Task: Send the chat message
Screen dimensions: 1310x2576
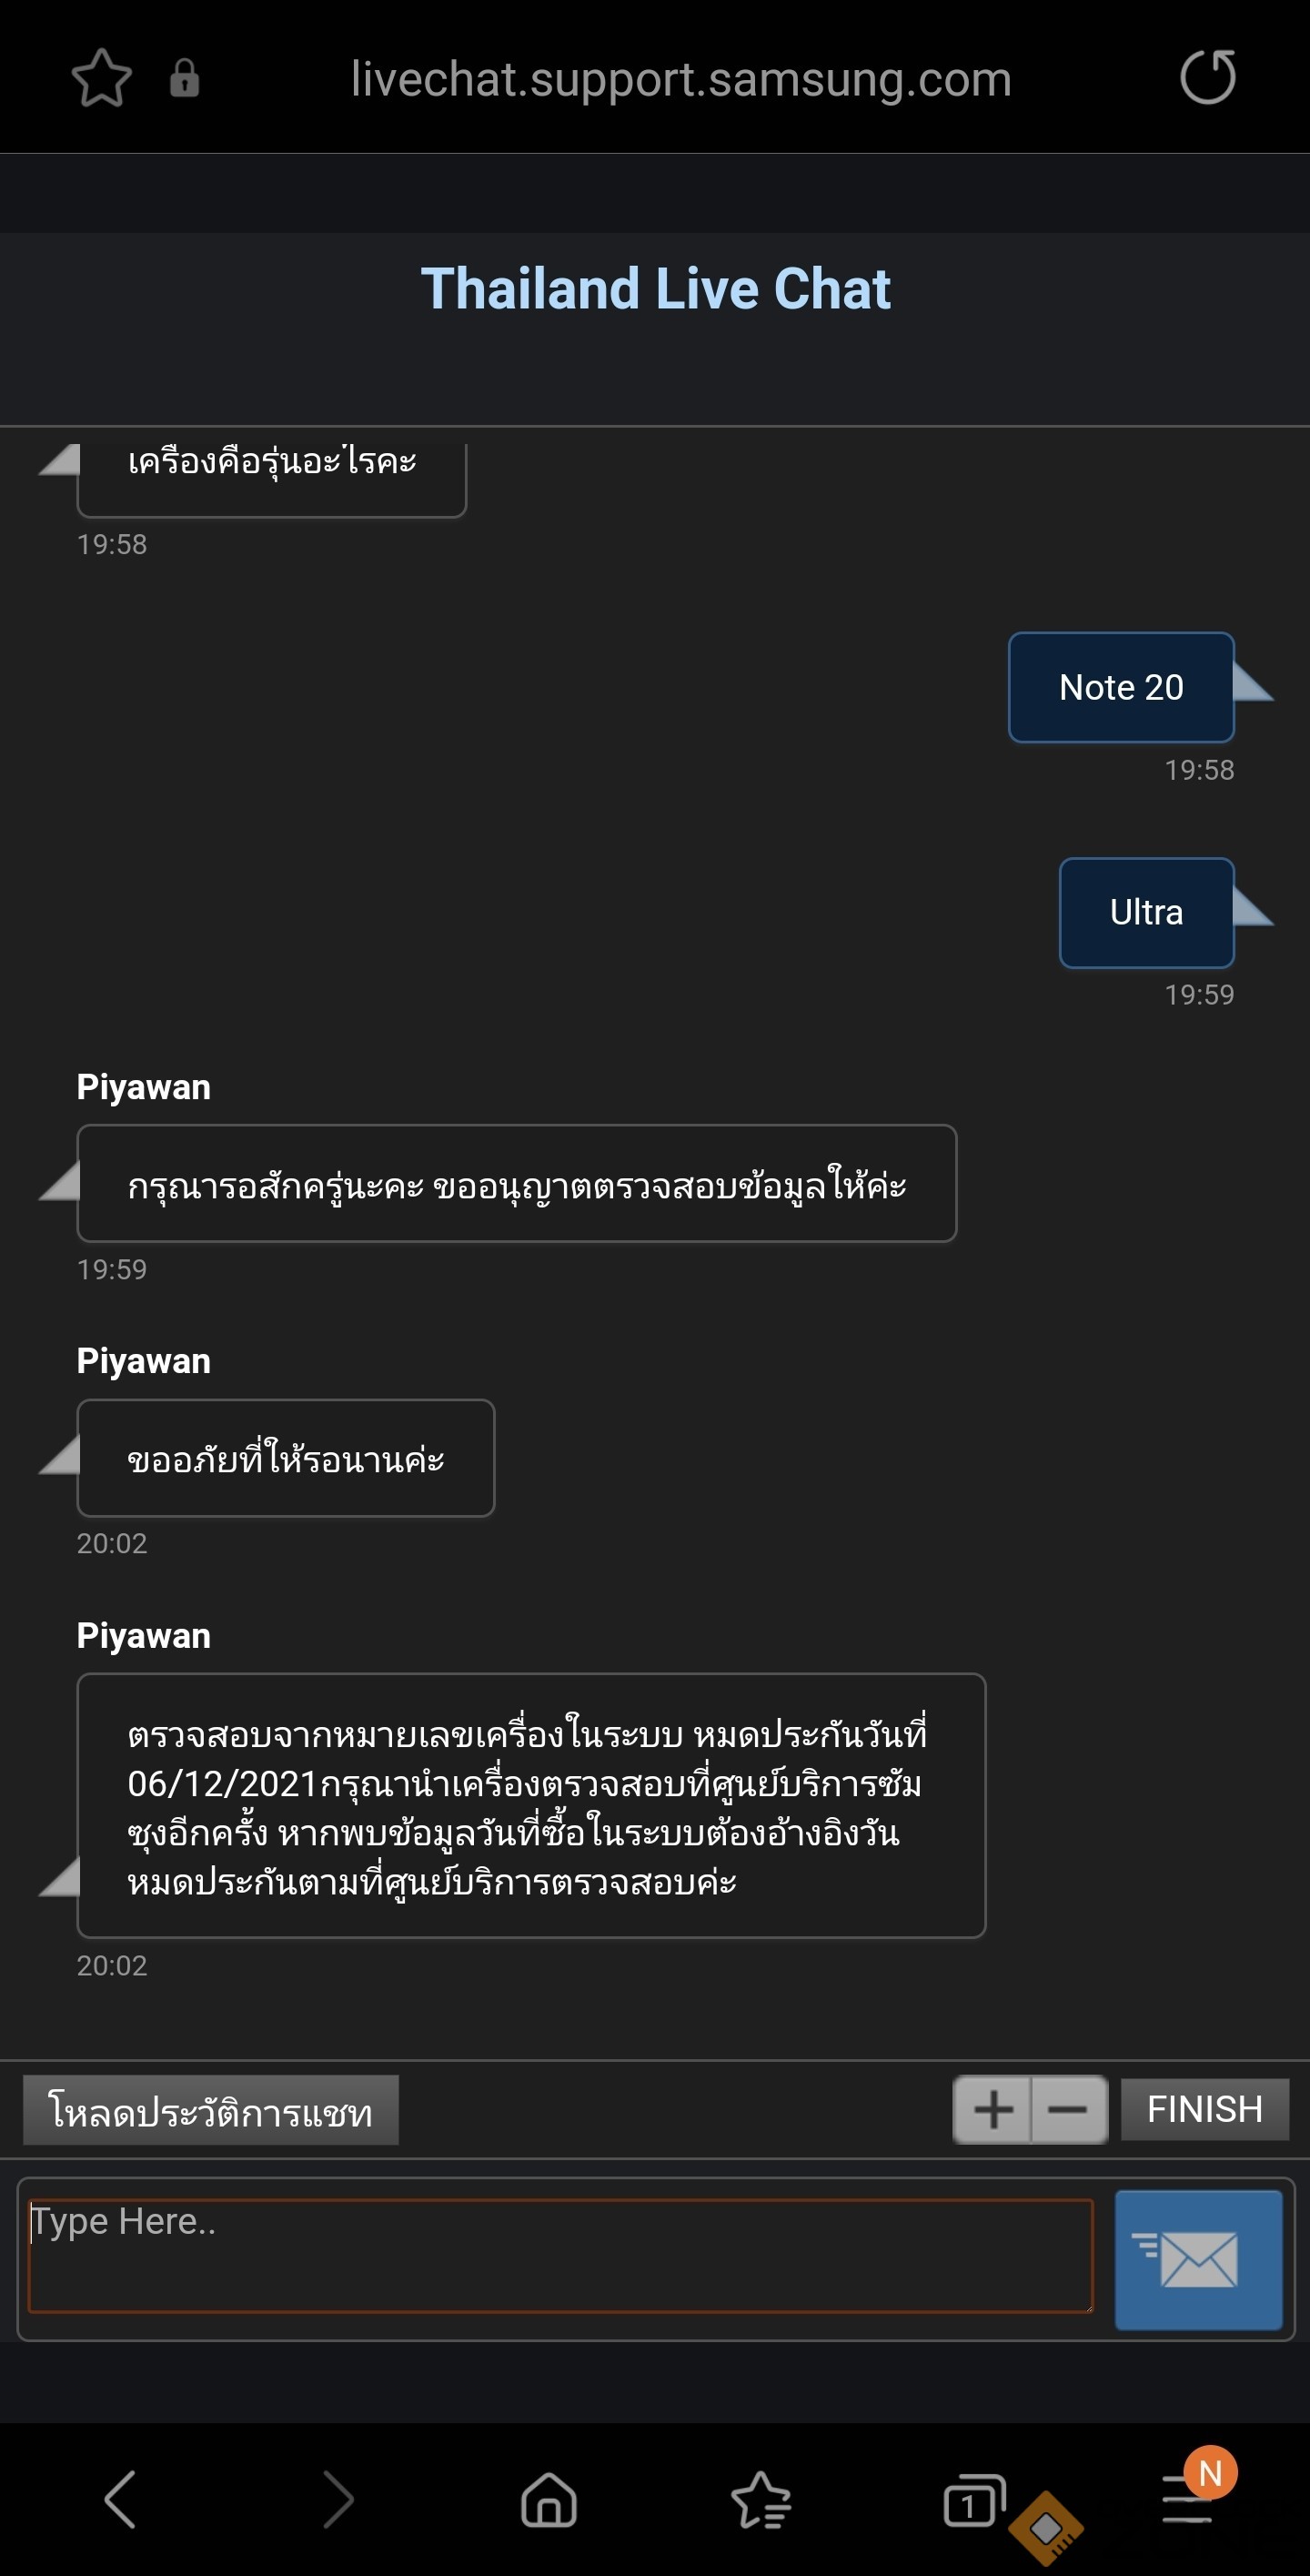Action: click(x=1198, y=2260)
